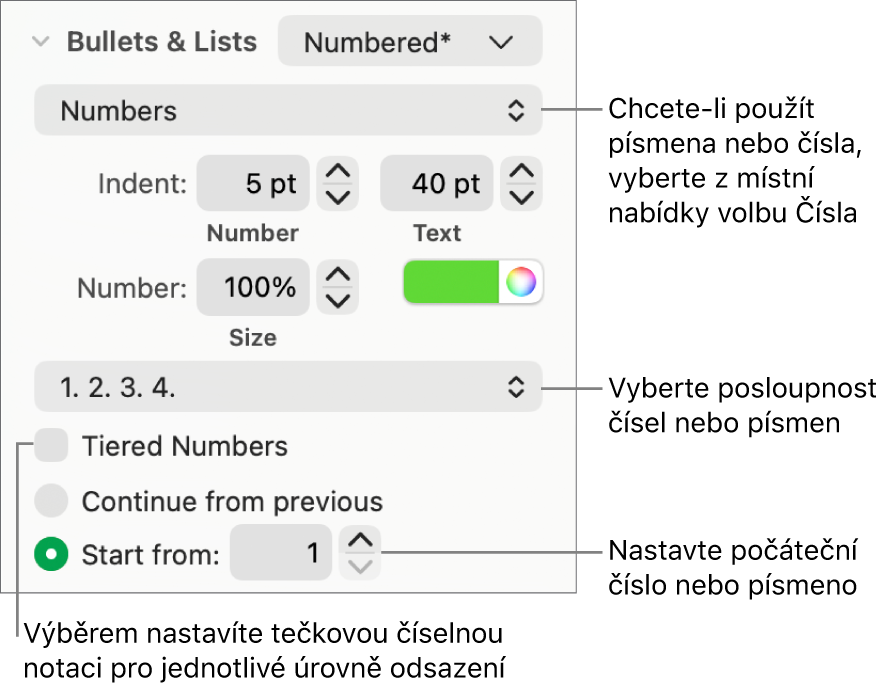Open the Numbers format pop-up menu
The width and height of the screenshot is (894, 689).
(288, 110)
